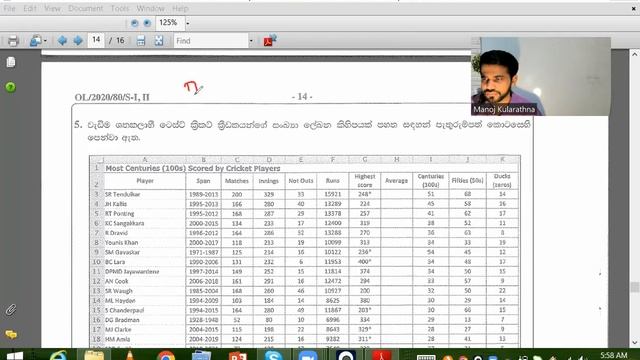Open the Attachments paperclip panel
Viewport: 640px width, 360px height.
point(11,310)
